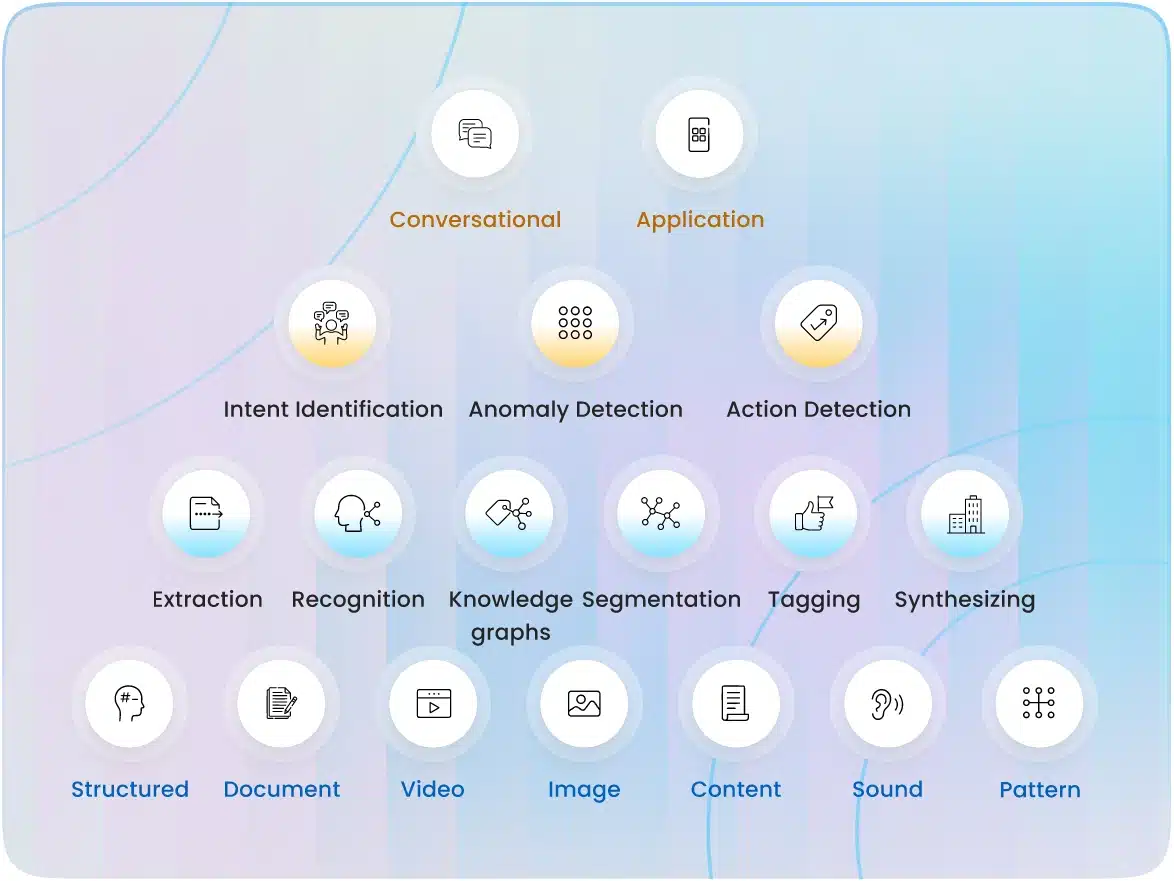Open the Knowledge graphs tag network icon
1174x881 pixels.
509,513
